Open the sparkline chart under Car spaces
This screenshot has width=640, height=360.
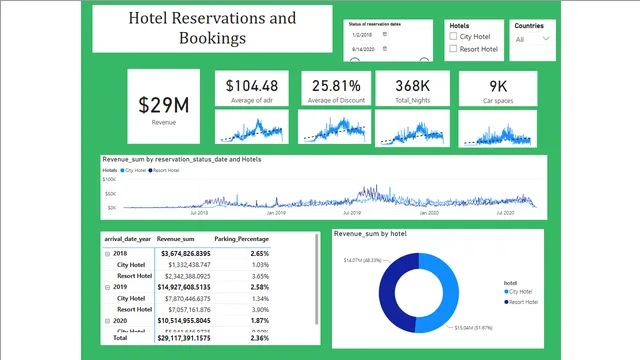coord(498,129)
